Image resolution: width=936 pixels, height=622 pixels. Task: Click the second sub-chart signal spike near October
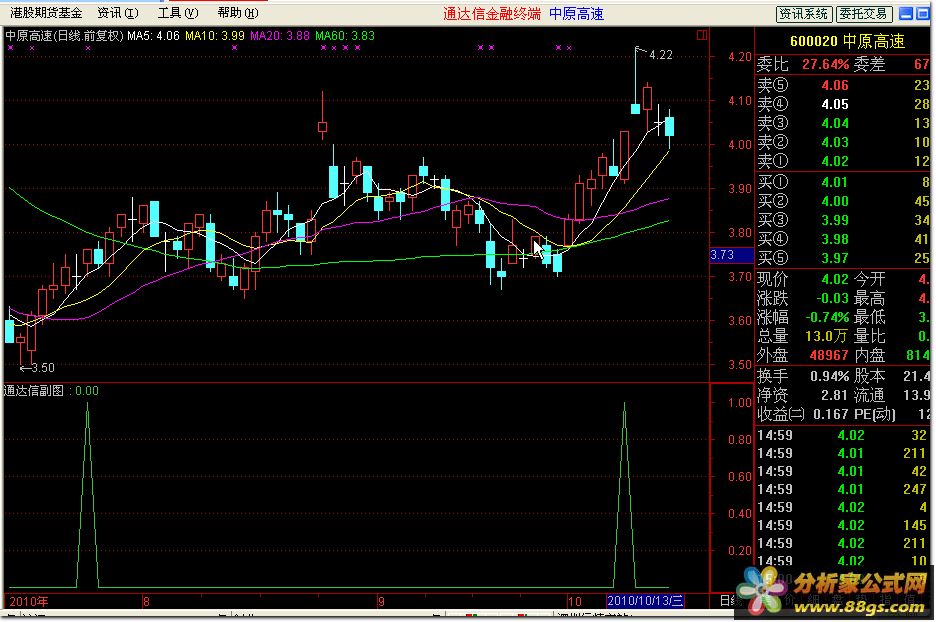[x=624, y=495]
